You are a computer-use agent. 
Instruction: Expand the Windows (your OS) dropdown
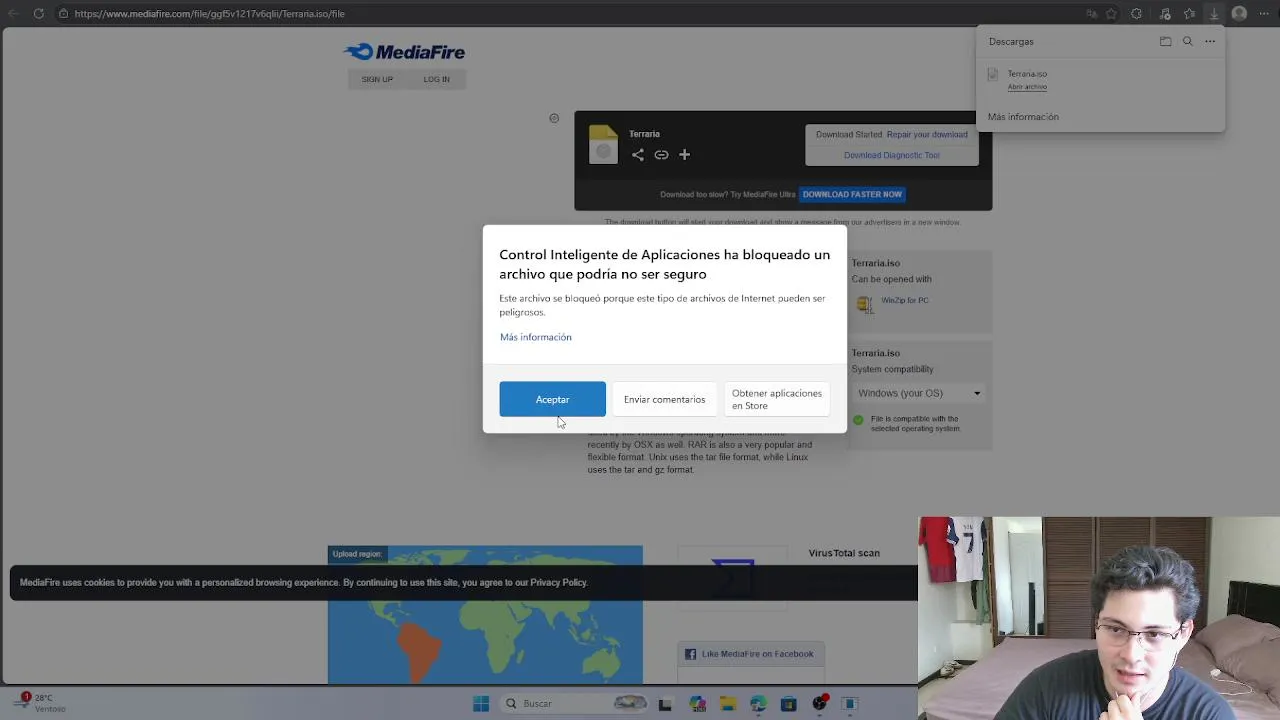click(x=918, y=393)
